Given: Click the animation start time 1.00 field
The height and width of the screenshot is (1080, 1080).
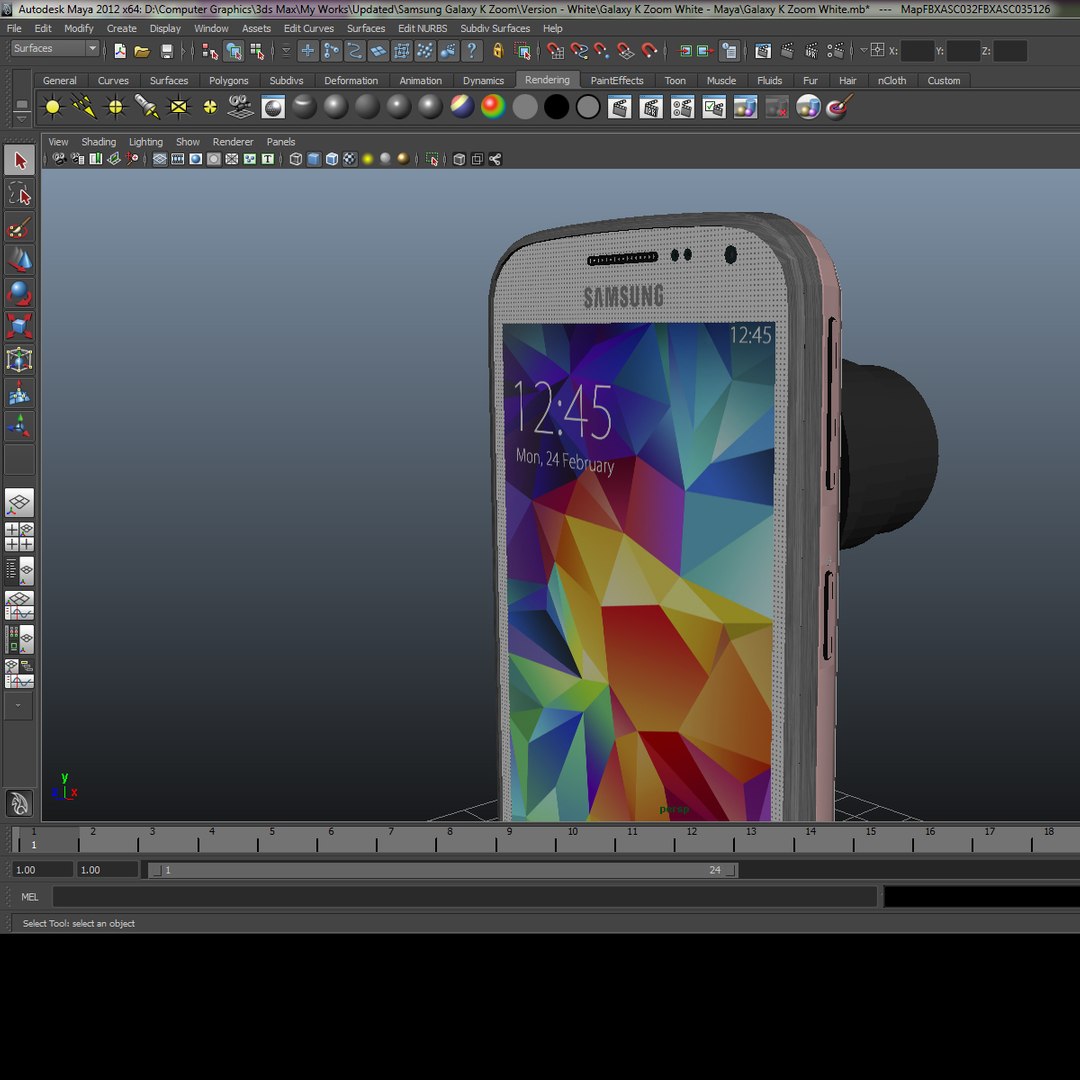Looking at the screenshot, I should 42,870.
